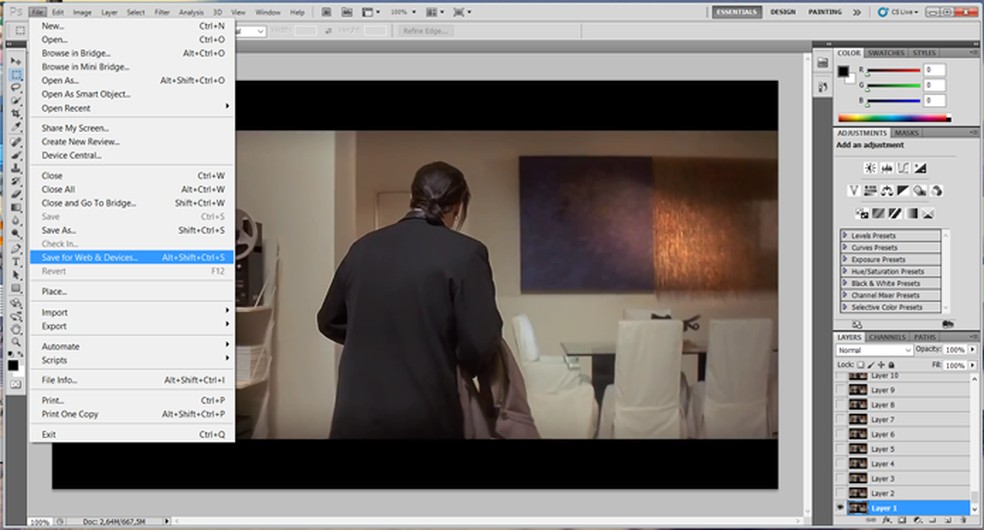
Task: Add a Channel Mixer adjustment icon
Action: (x=936, y=191)
